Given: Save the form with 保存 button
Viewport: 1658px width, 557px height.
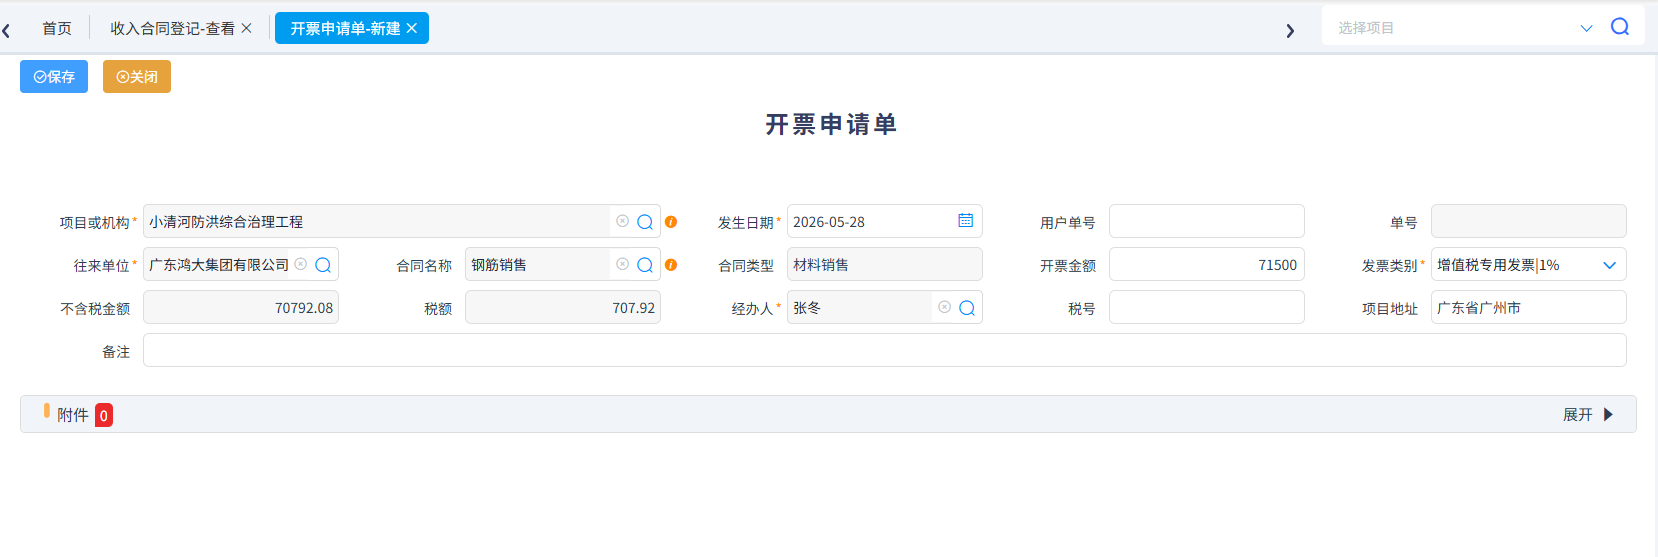Looking at the screenshot, I should pyautogui.click(x=54, y=76).
